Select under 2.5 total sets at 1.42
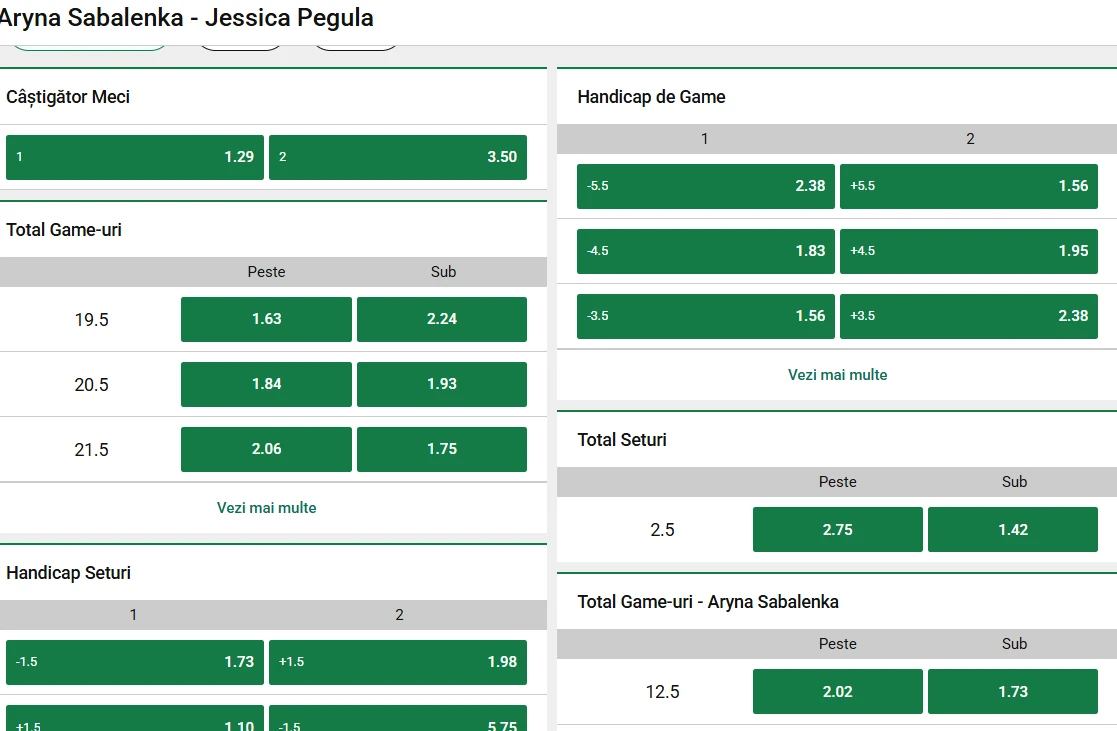This screenshot has width=1117, height=731. click(x=1013, y=530)
